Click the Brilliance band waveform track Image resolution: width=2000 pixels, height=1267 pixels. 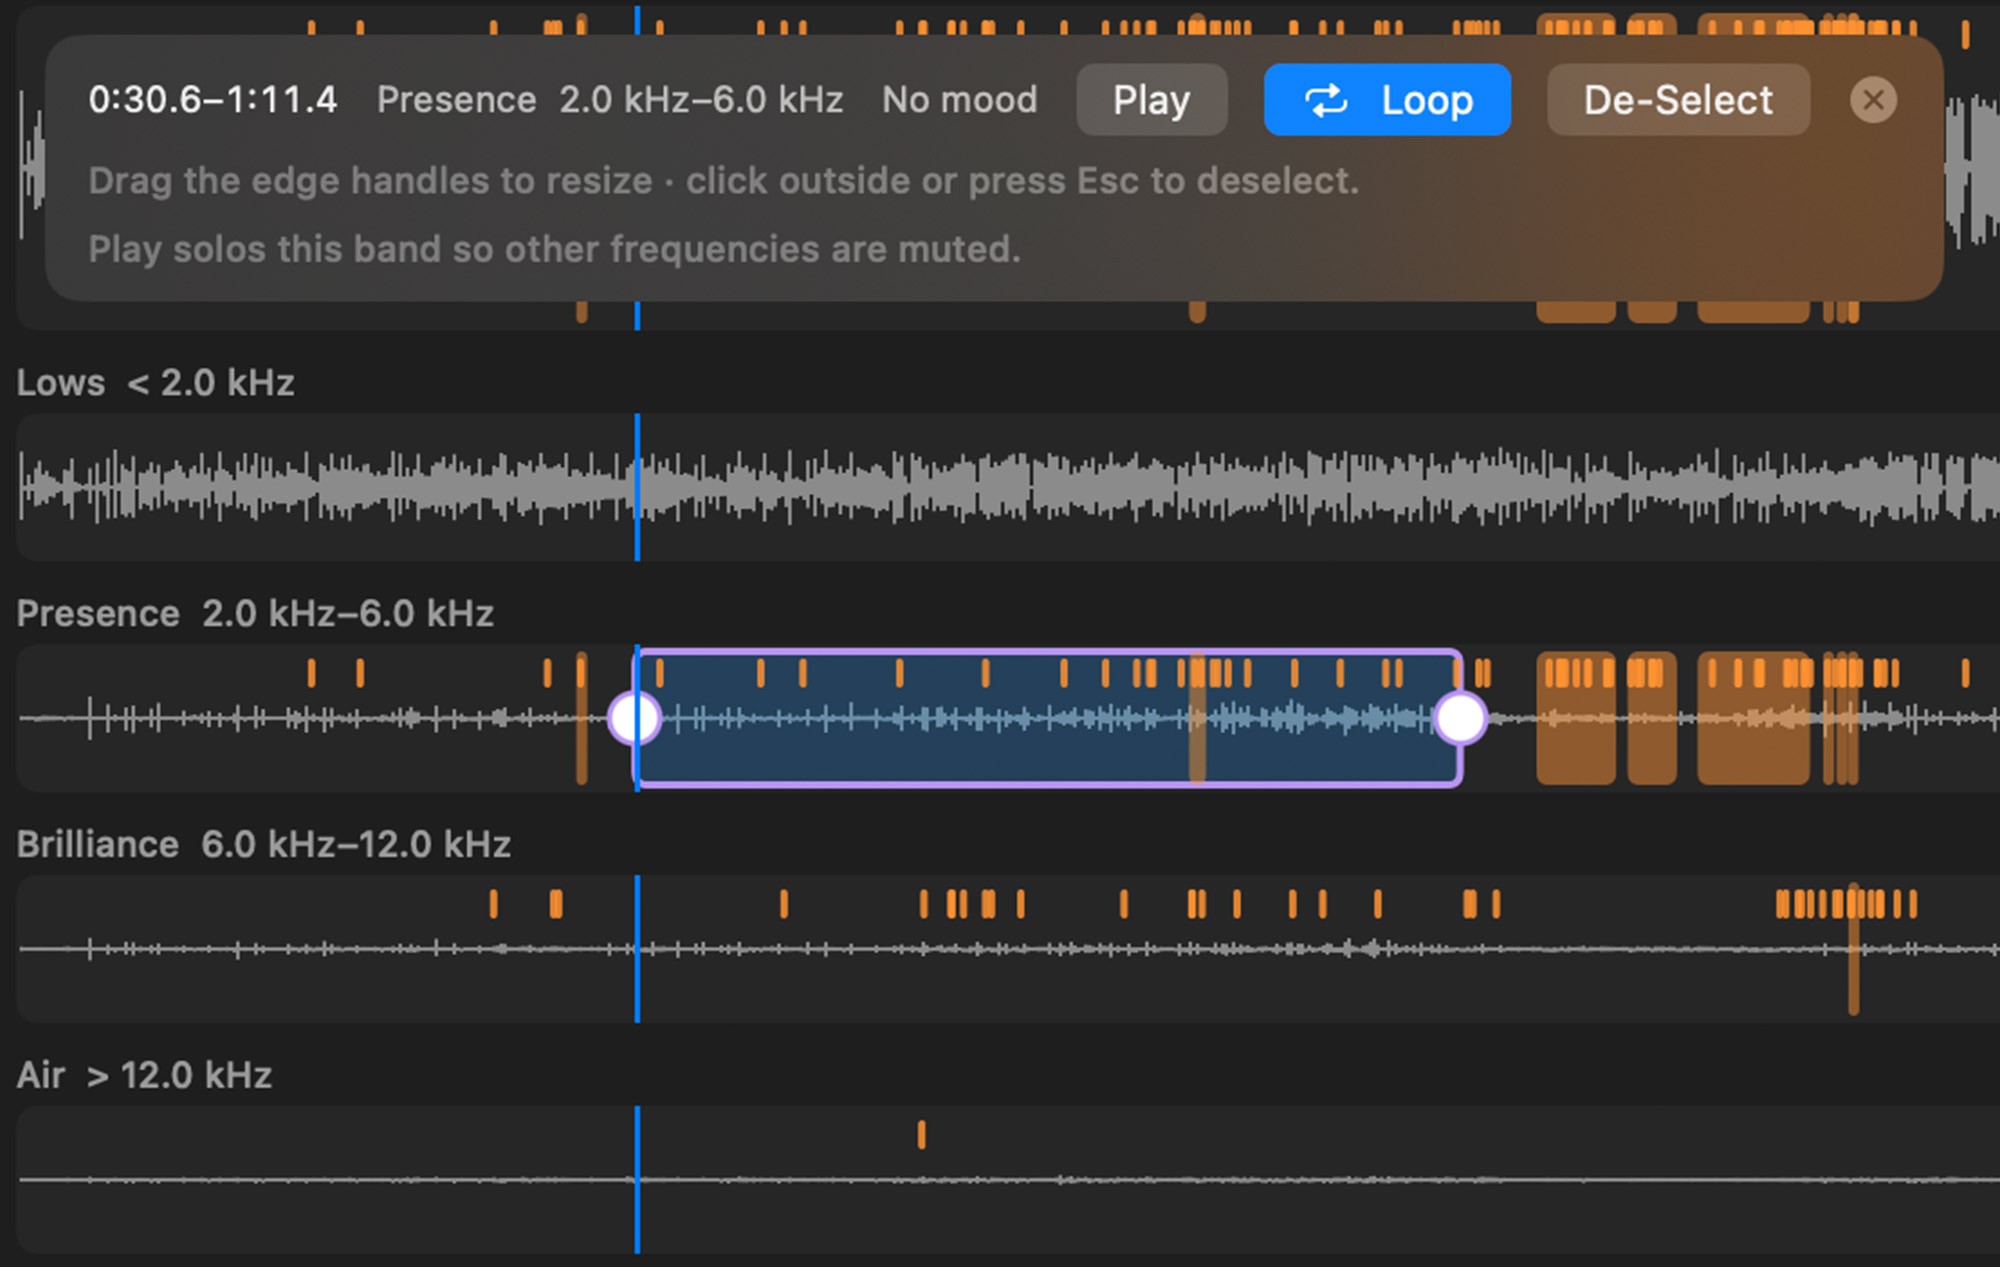point(1008,949)
